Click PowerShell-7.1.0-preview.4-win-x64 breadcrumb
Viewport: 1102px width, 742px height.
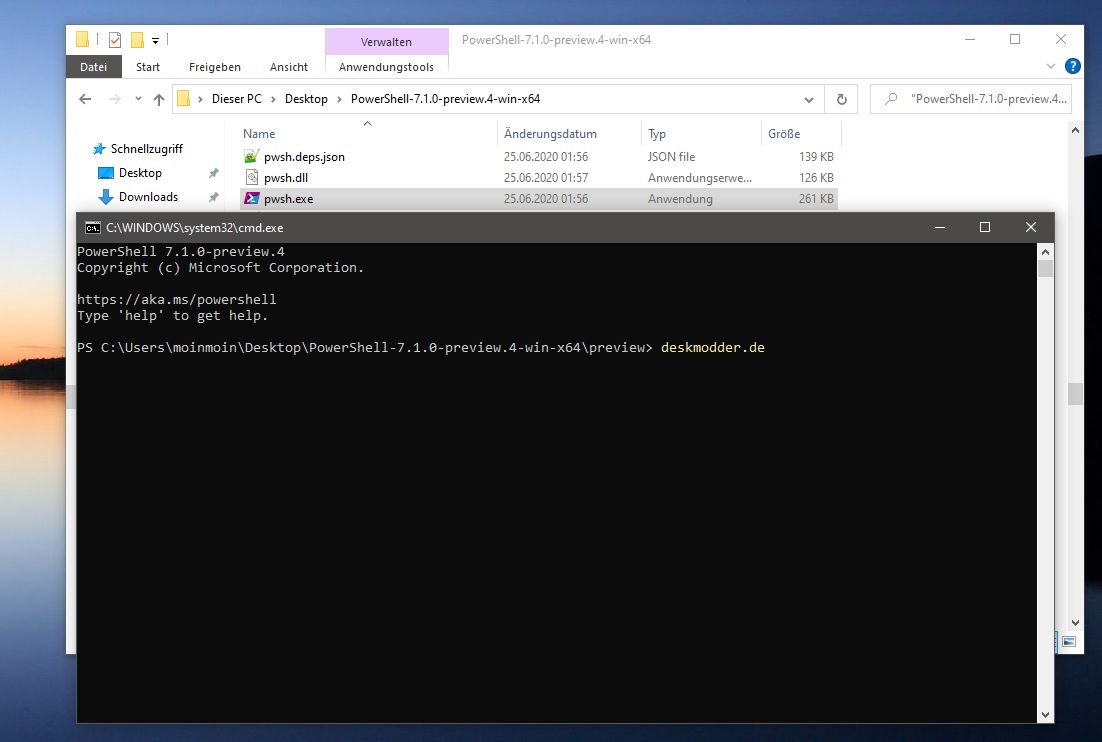(x=446, y=99)
